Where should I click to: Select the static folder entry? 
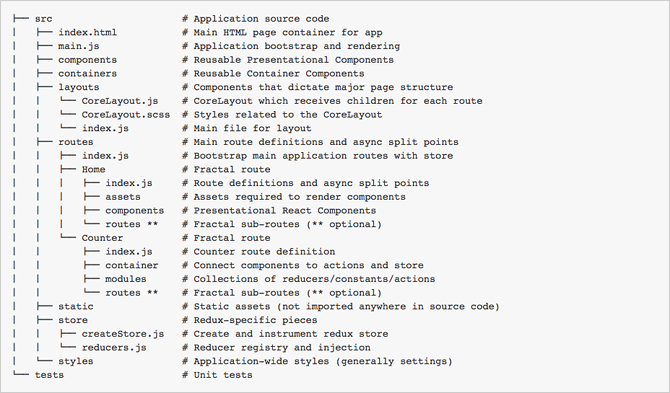tap(76, 306)
